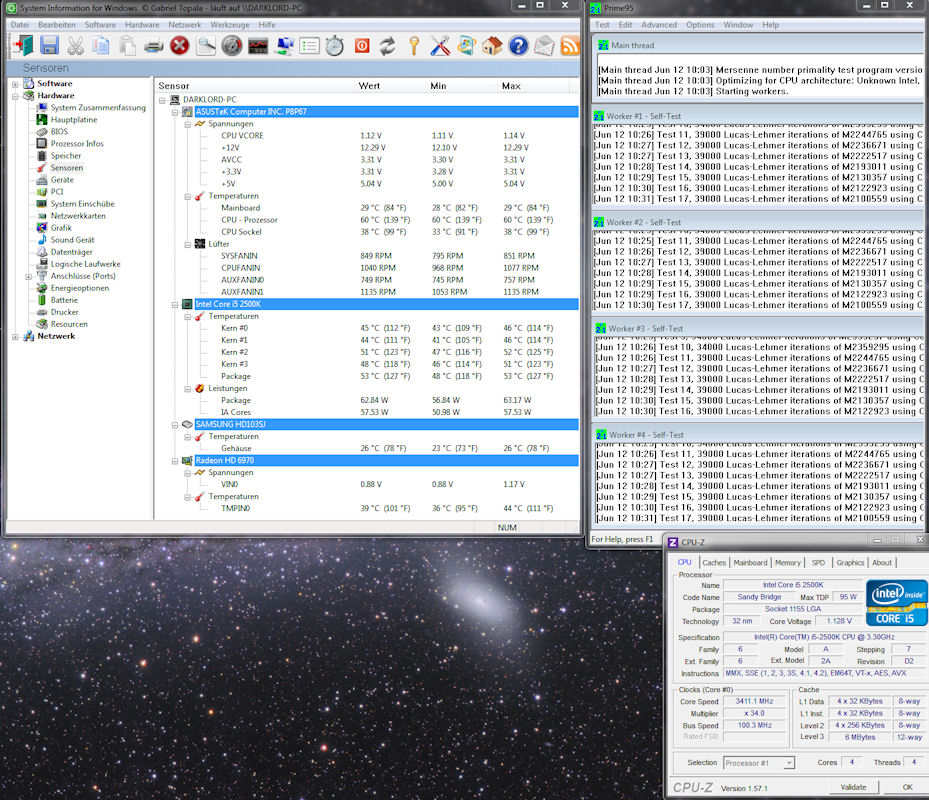Click the printer icon in SIW toolbar
Screen dimensions: 929x800
tap(153, 45)
